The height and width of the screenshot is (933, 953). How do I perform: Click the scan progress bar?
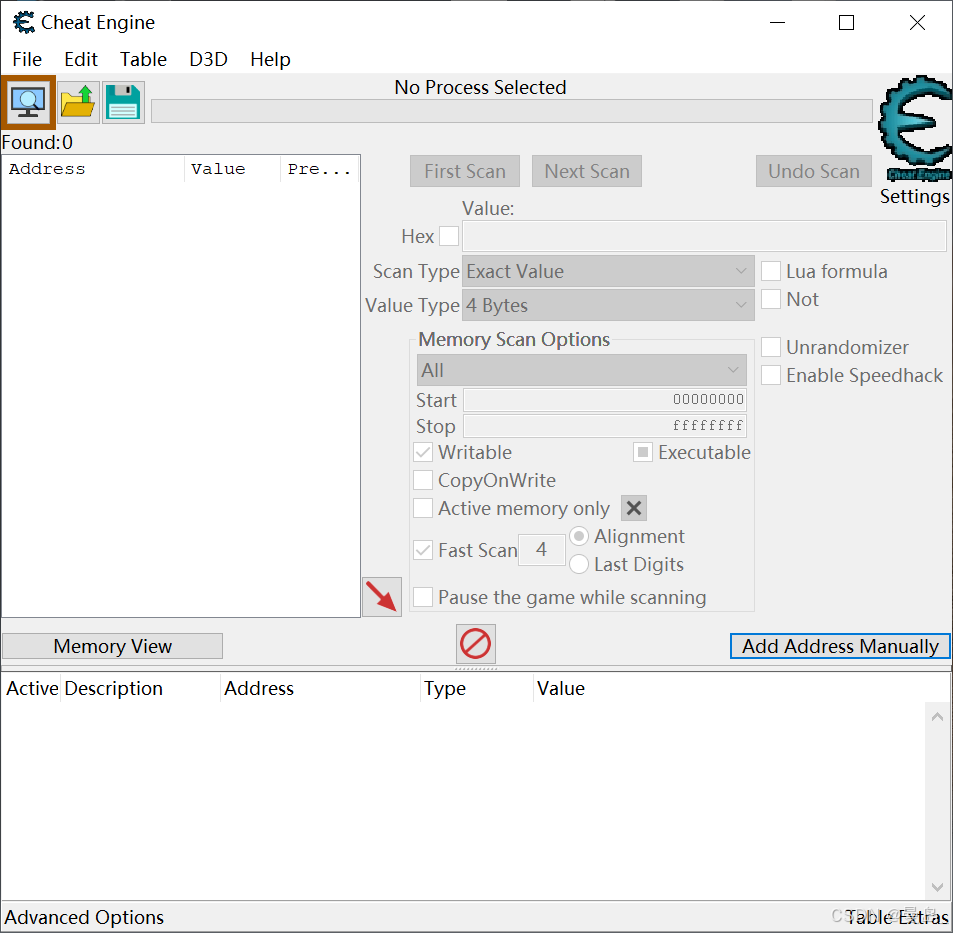coord(512,111)
